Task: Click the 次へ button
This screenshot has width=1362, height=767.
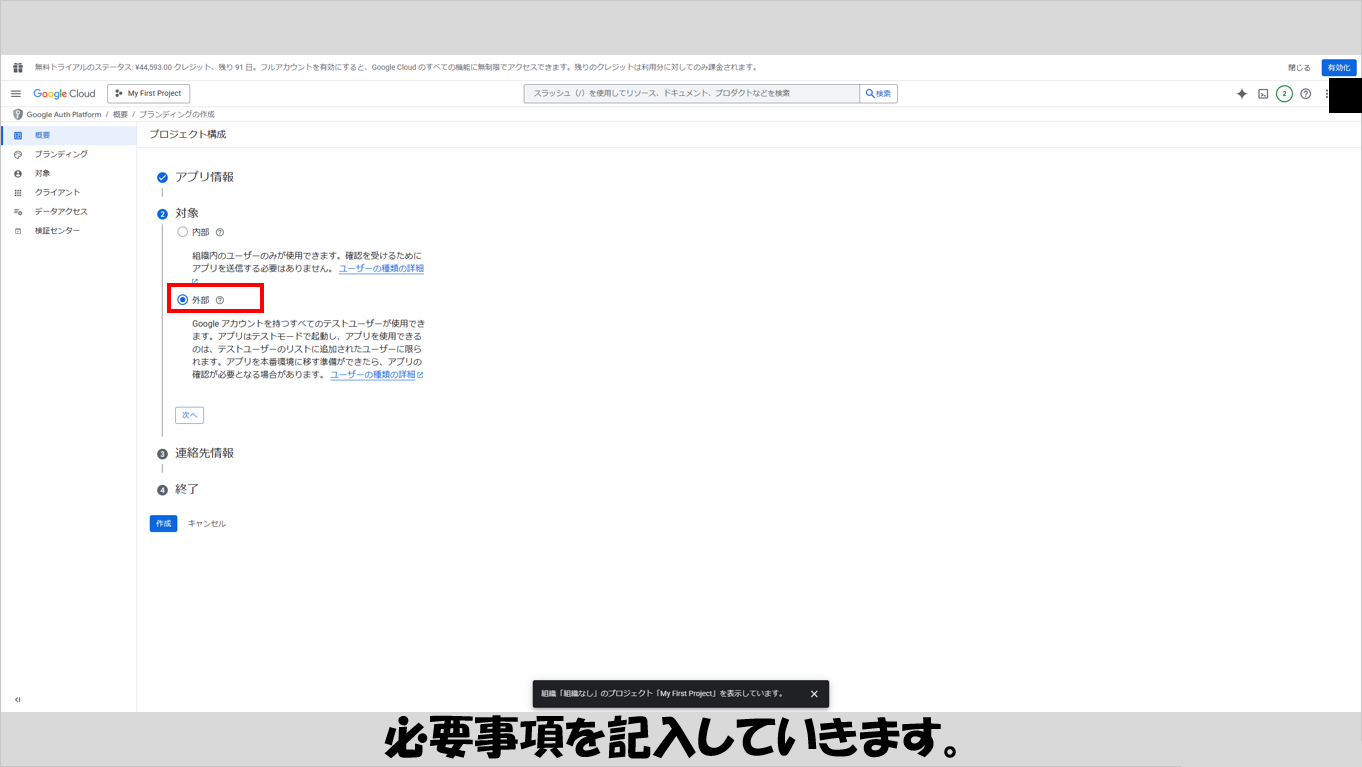Action: click(x=189, y=415)
